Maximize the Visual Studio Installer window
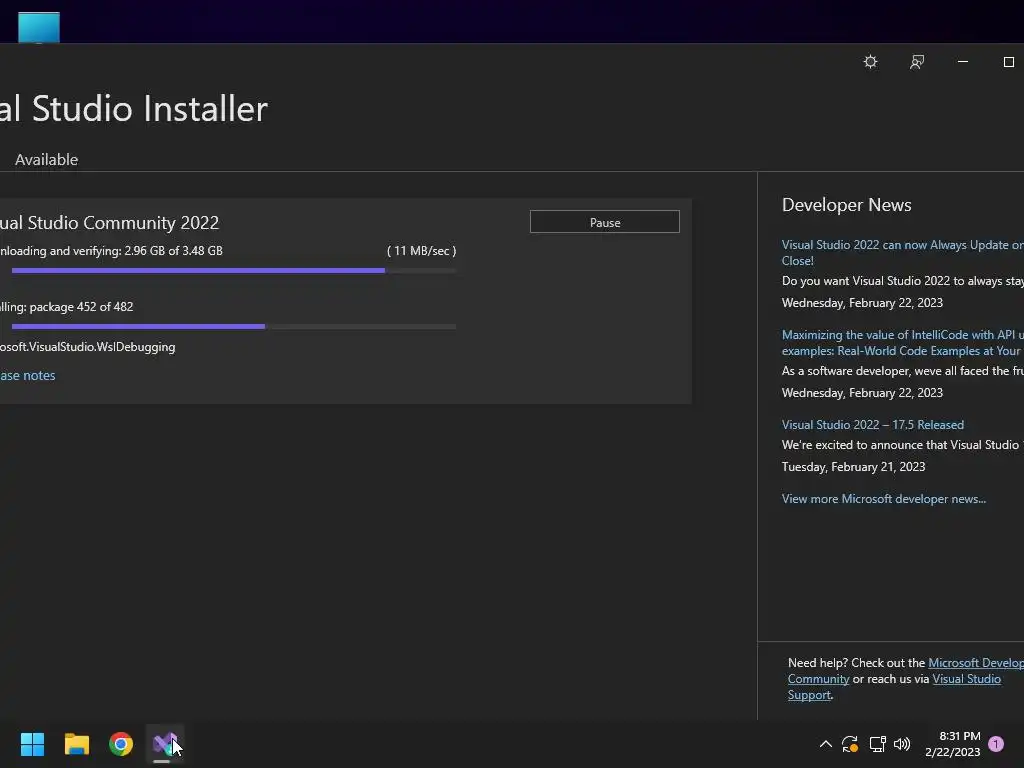1024x768 pixels. pos(1008,62)
